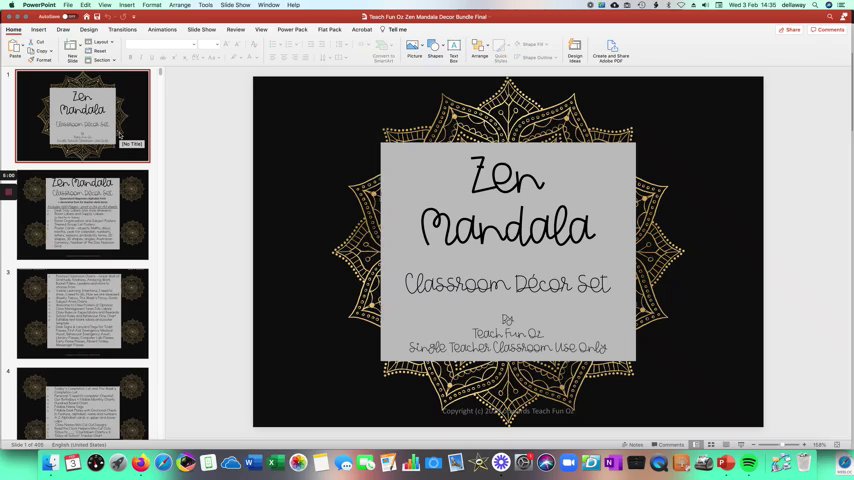Open Spotify from the Dock
Screen dimensions: 854x480
coord(749,463)
